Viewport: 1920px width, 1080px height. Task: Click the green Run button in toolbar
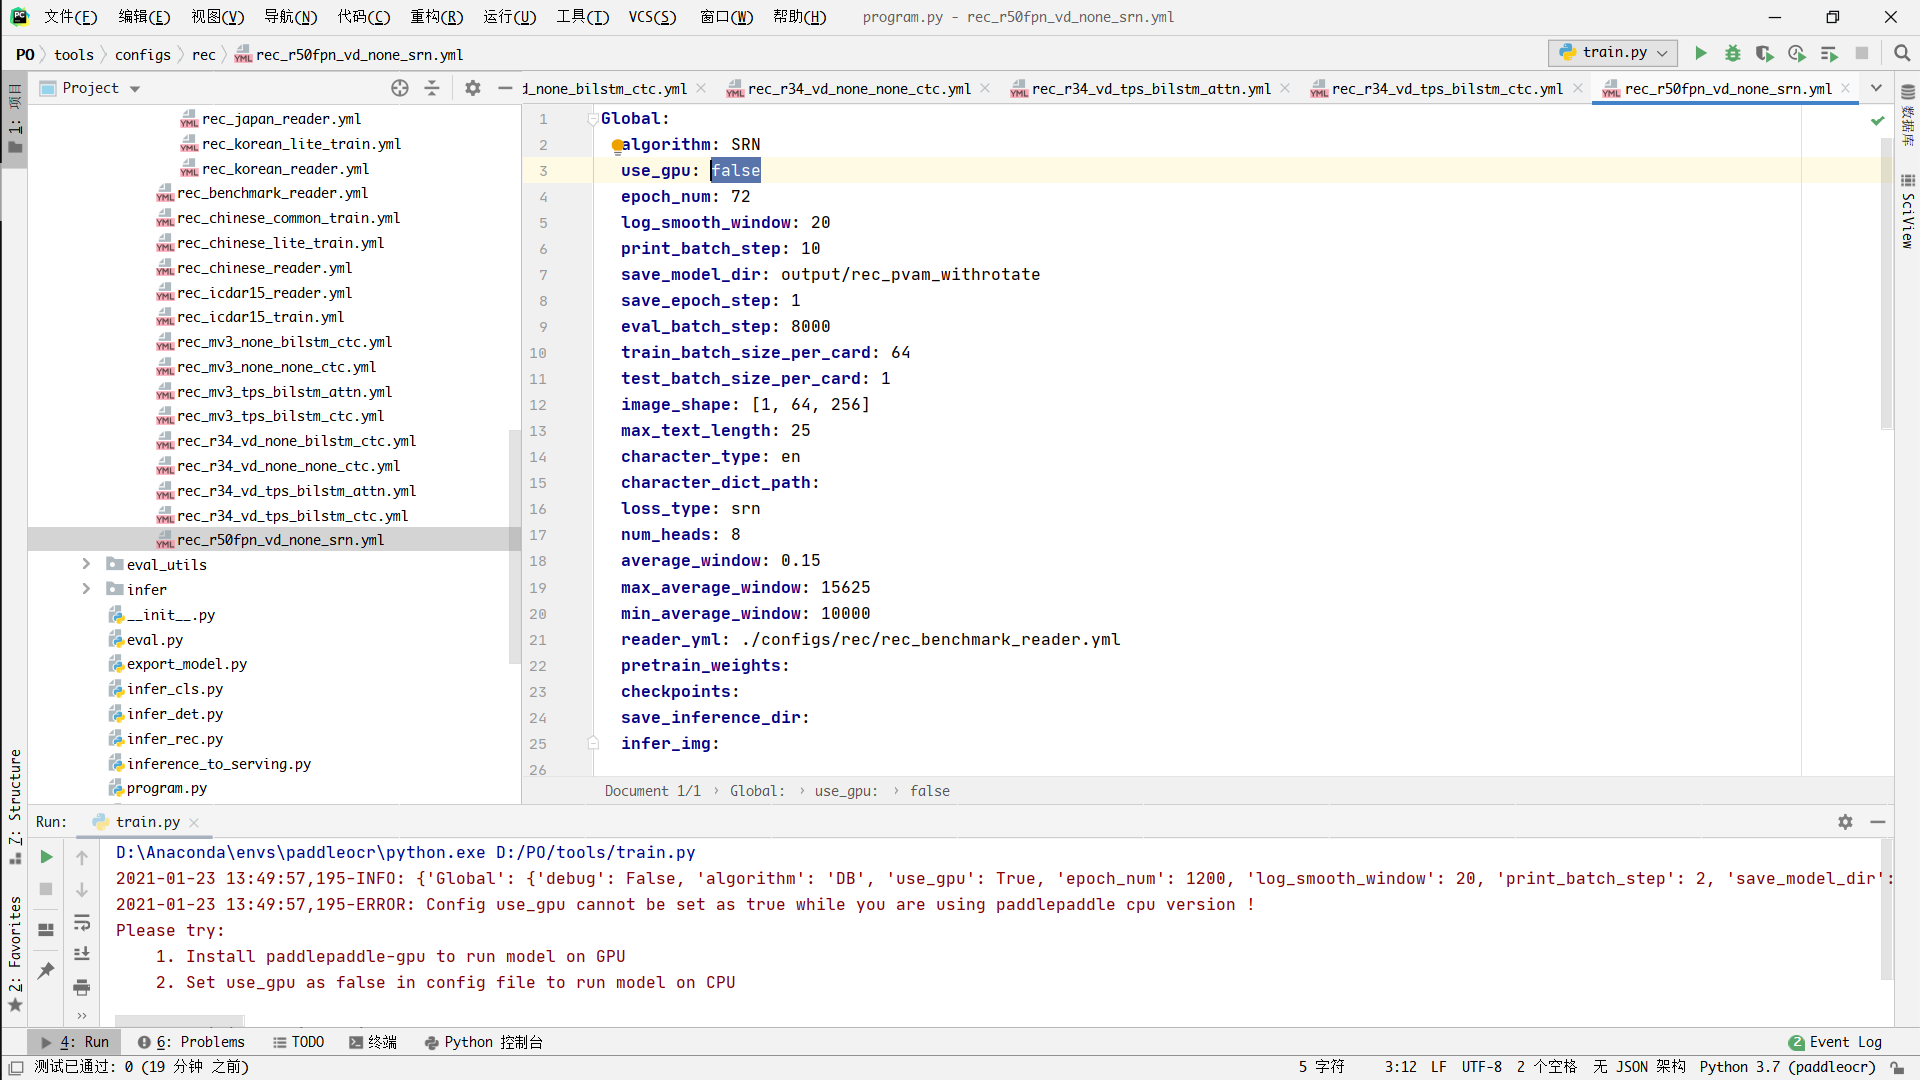1700,53
